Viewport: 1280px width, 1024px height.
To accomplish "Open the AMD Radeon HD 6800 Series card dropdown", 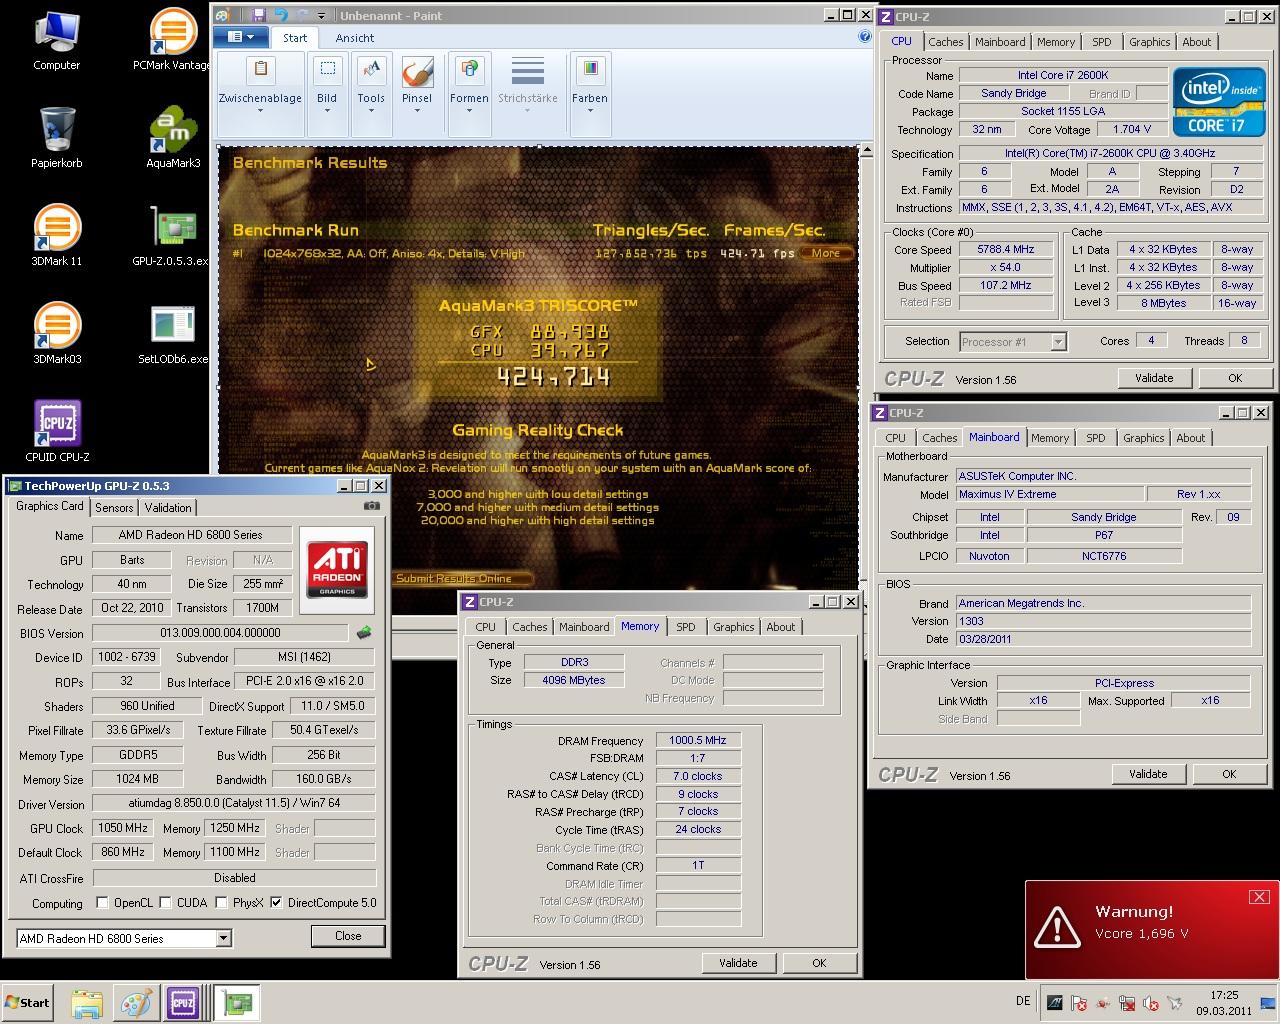I will (x=224, y=938).
